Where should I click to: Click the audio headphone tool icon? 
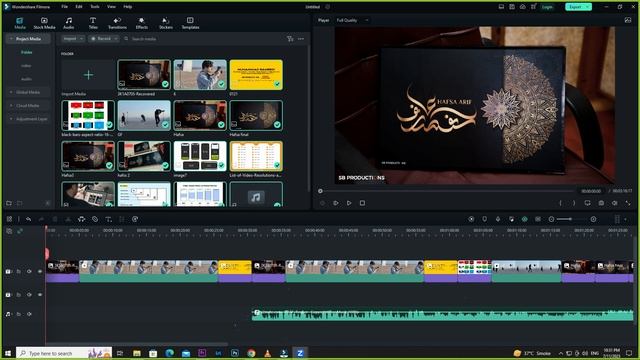click(81, 219)
